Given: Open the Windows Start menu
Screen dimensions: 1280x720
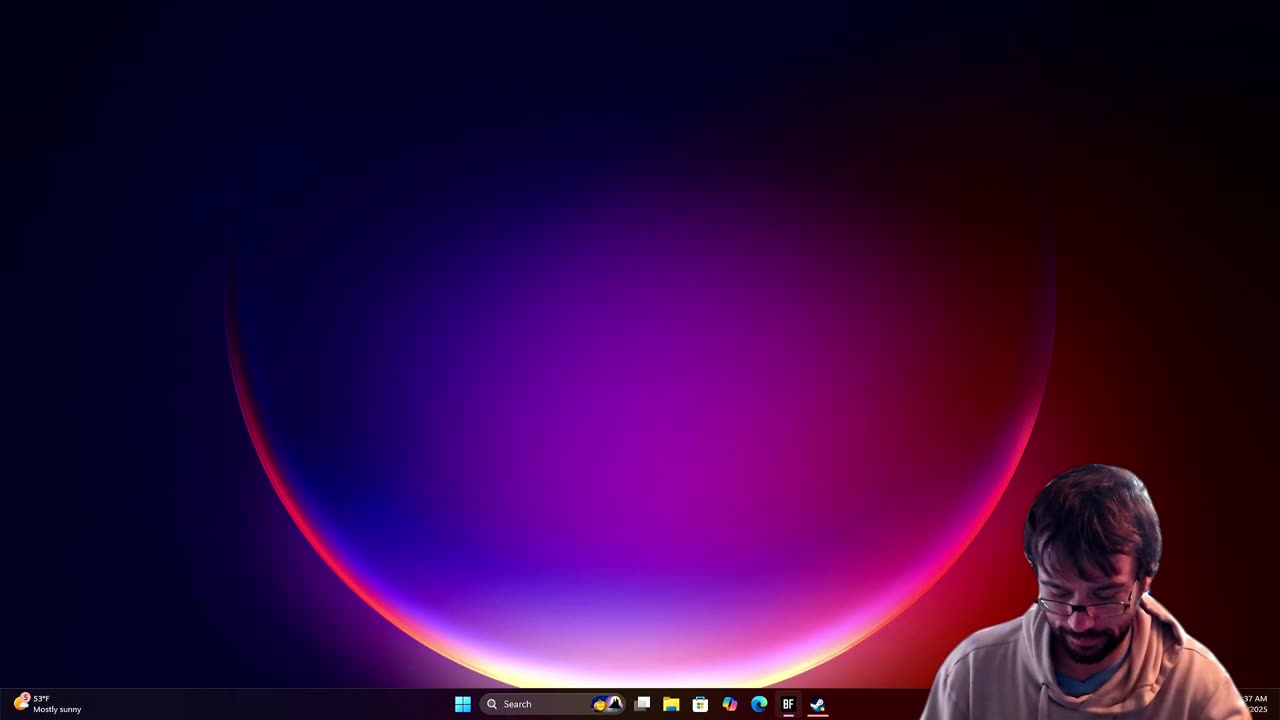Looking at the screenshot, I should [x=463, y=704].
